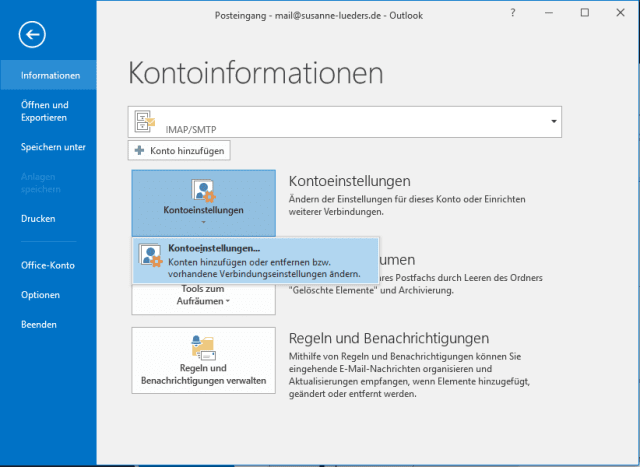Click the Kontoeinstellungen tile person-gear icon
640x467 pixels.
(203, 191)
